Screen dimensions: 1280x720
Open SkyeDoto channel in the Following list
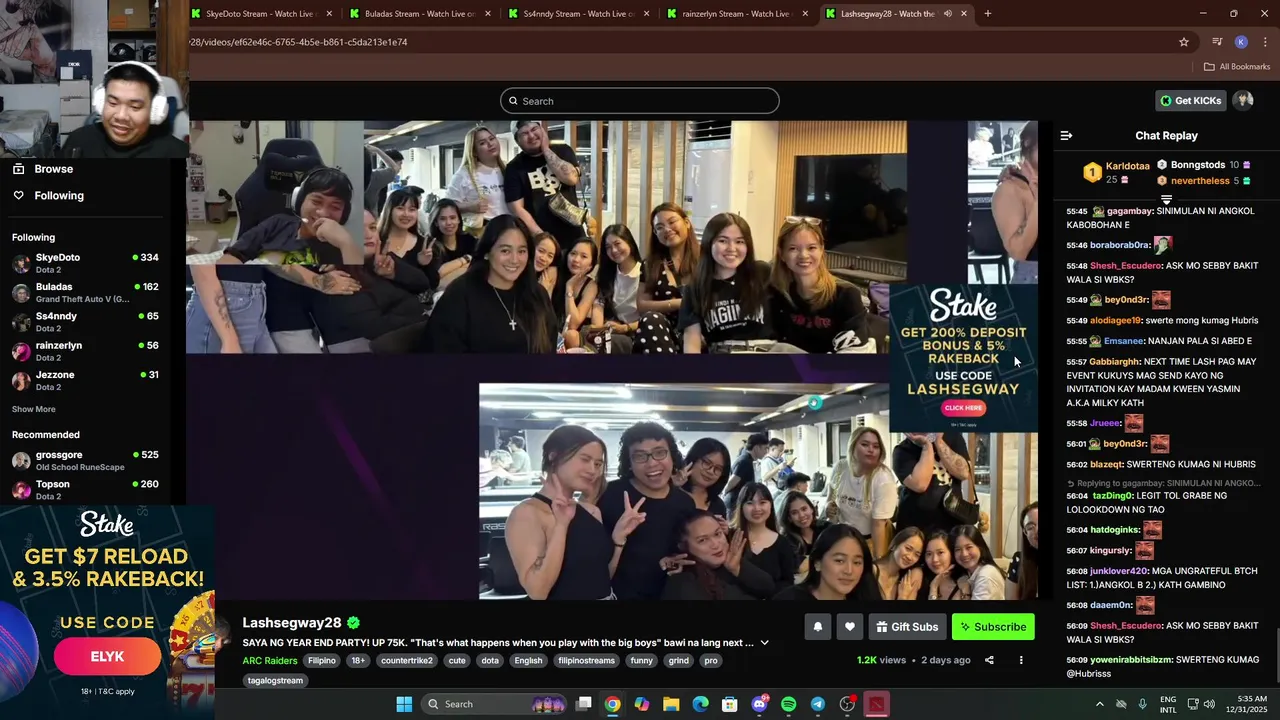(x=86, y=263)
